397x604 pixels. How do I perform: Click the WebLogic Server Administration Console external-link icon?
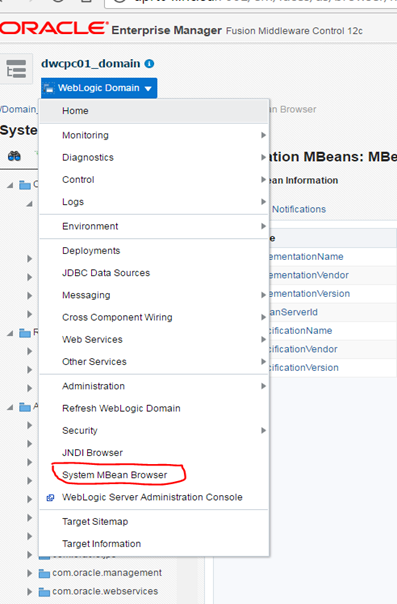point(50,497)
